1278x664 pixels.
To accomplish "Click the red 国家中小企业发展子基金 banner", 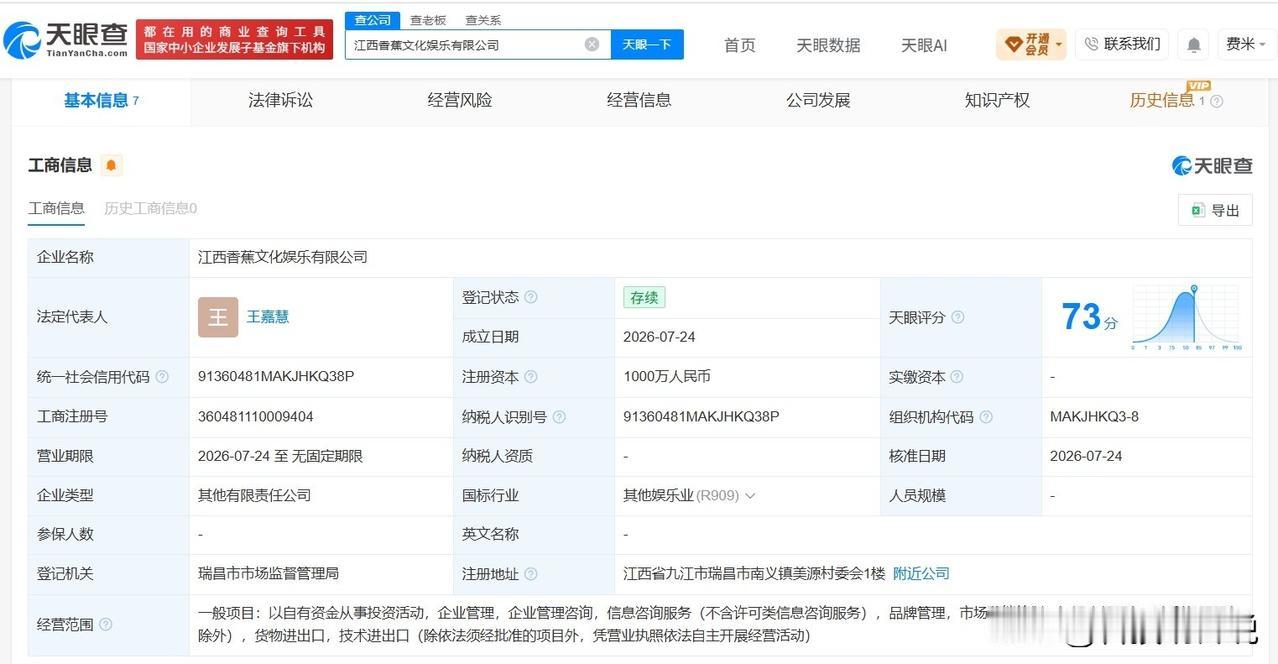I will coord(235,40).
